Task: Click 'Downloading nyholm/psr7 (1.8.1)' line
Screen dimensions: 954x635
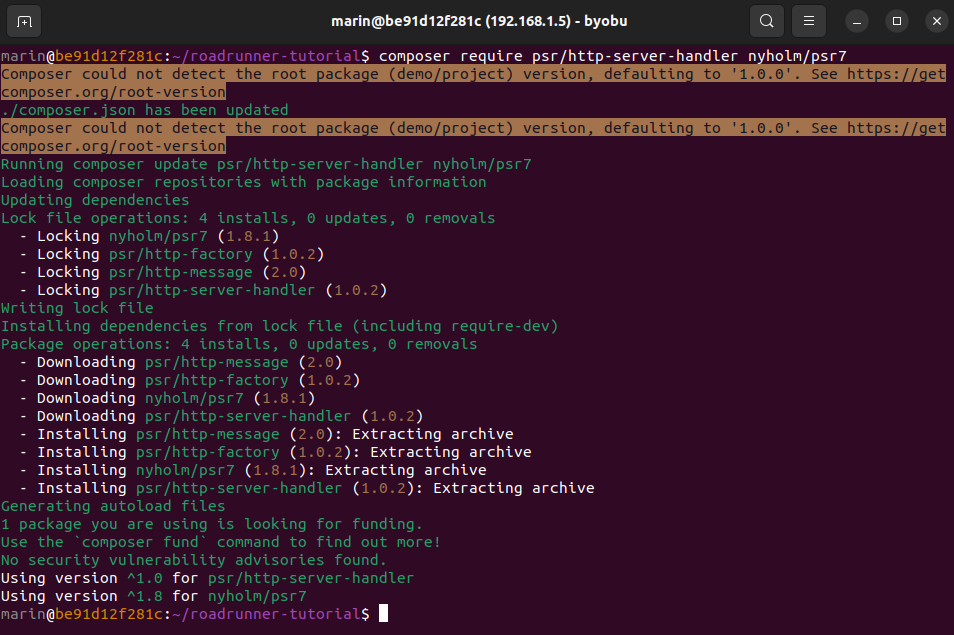Action: click(167, 398)
